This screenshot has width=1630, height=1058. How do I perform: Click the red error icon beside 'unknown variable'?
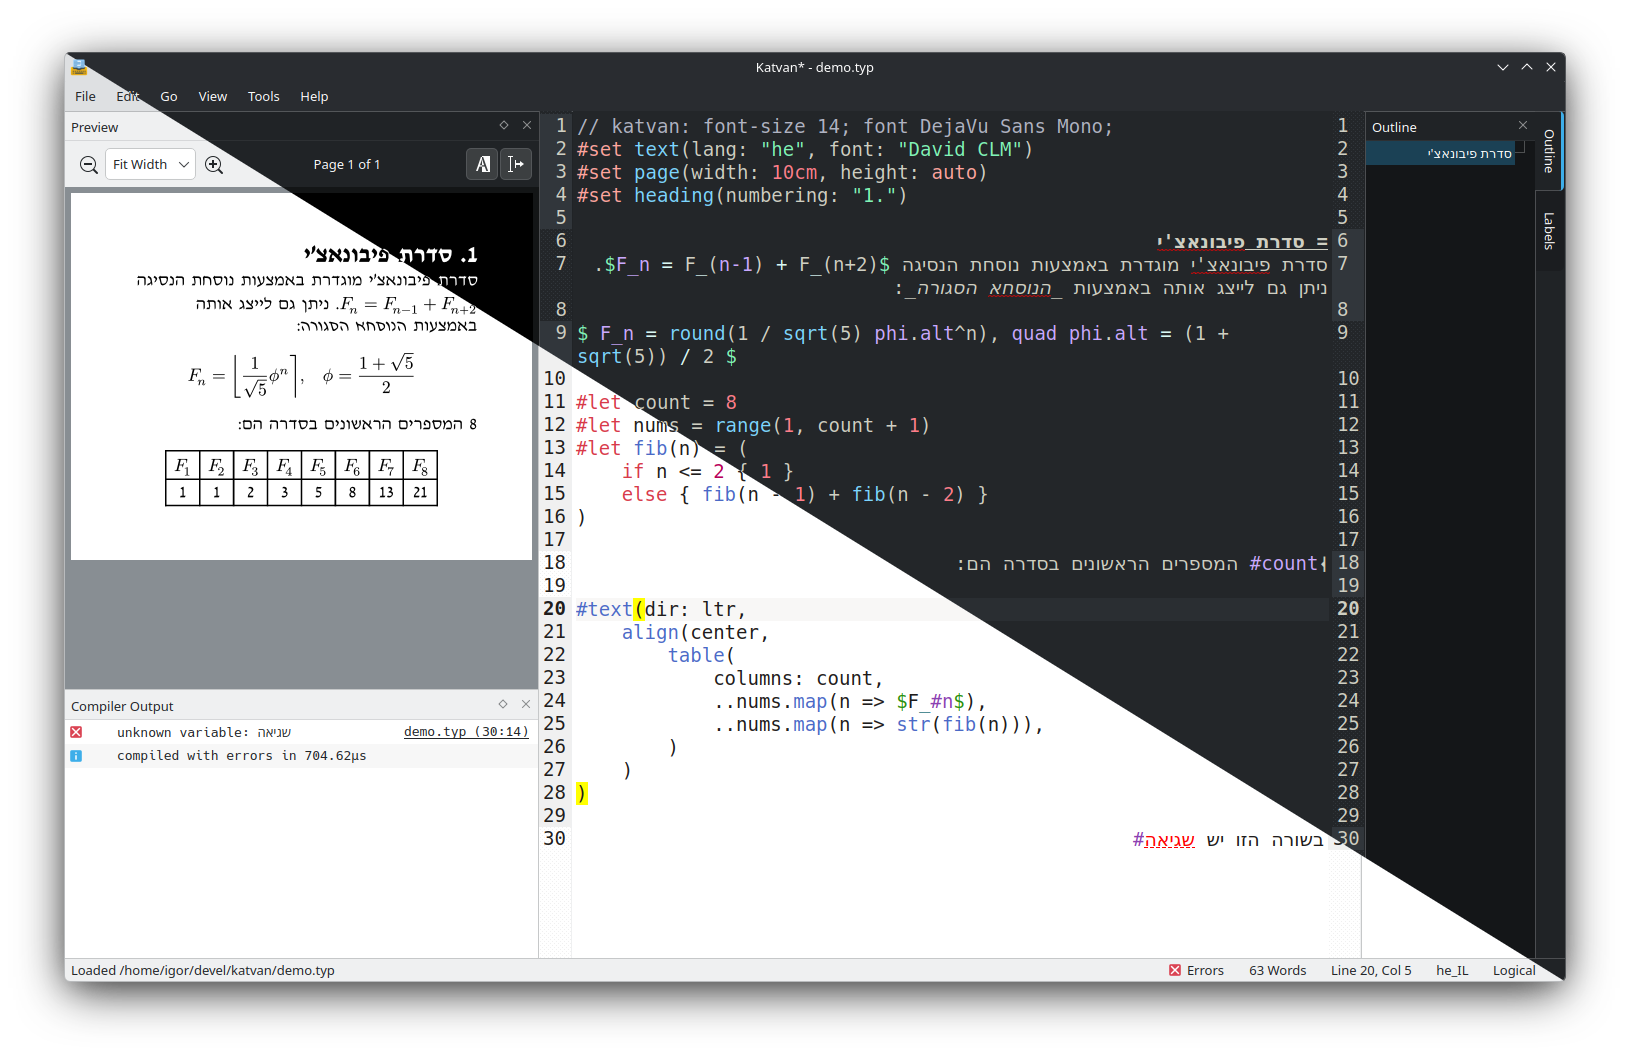(x=76, y=733)
